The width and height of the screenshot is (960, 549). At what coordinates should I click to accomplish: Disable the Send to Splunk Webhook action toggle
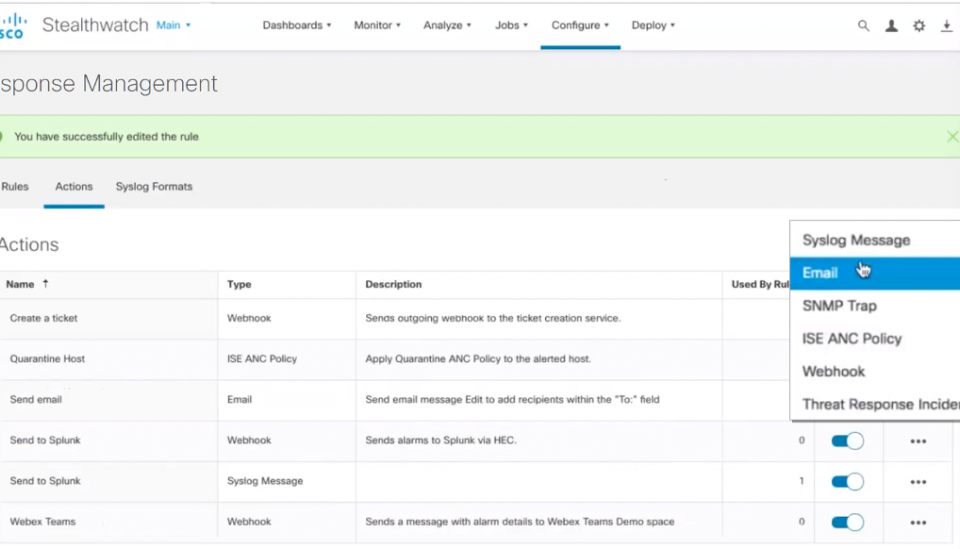[847, 441]
